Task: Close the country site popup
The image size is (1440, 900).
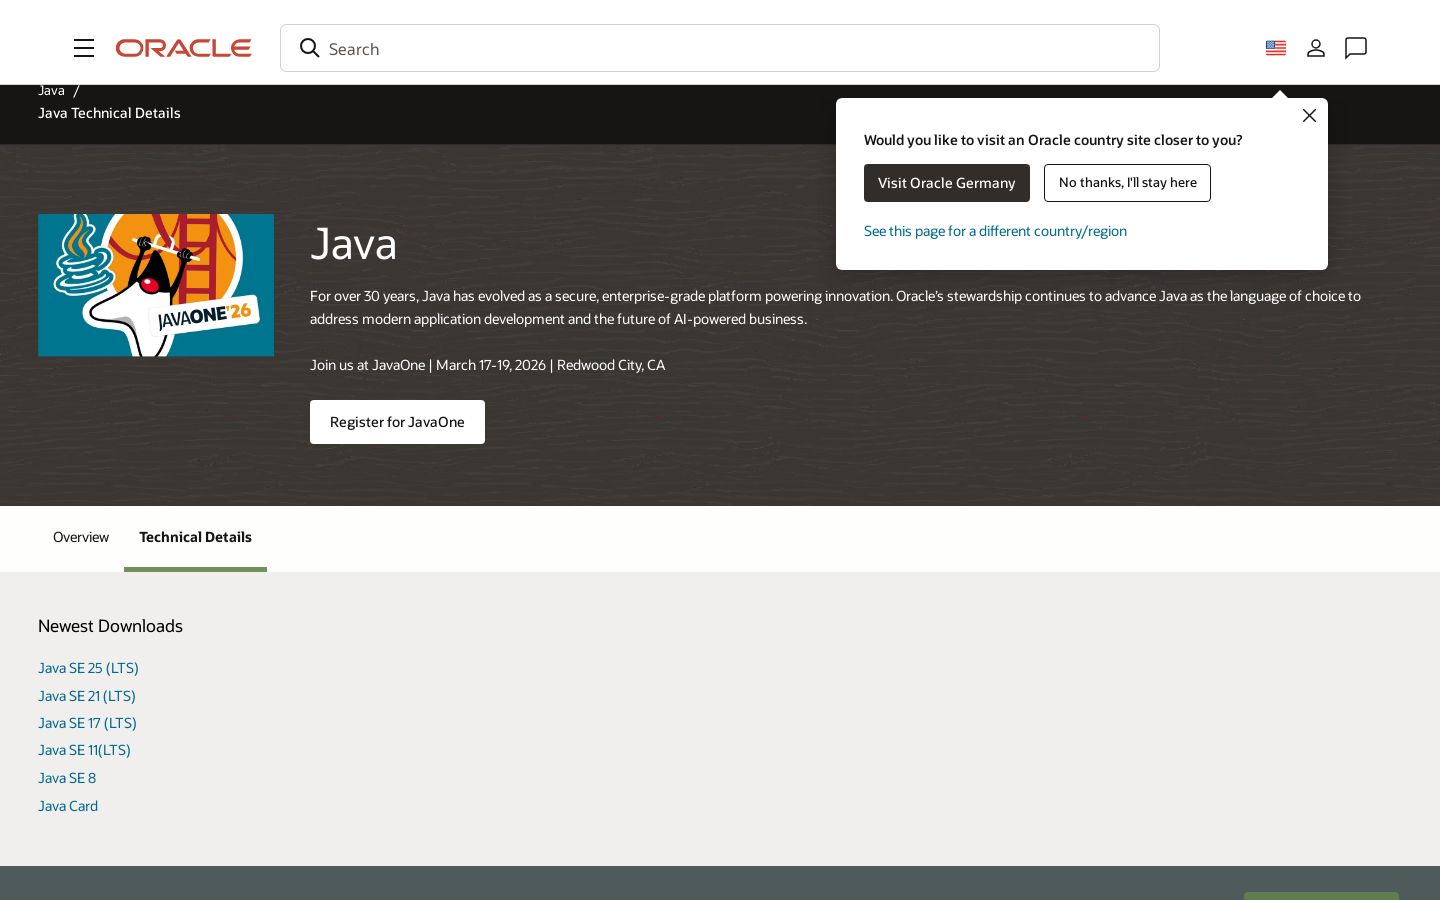Action: [x=1309, y=116]
